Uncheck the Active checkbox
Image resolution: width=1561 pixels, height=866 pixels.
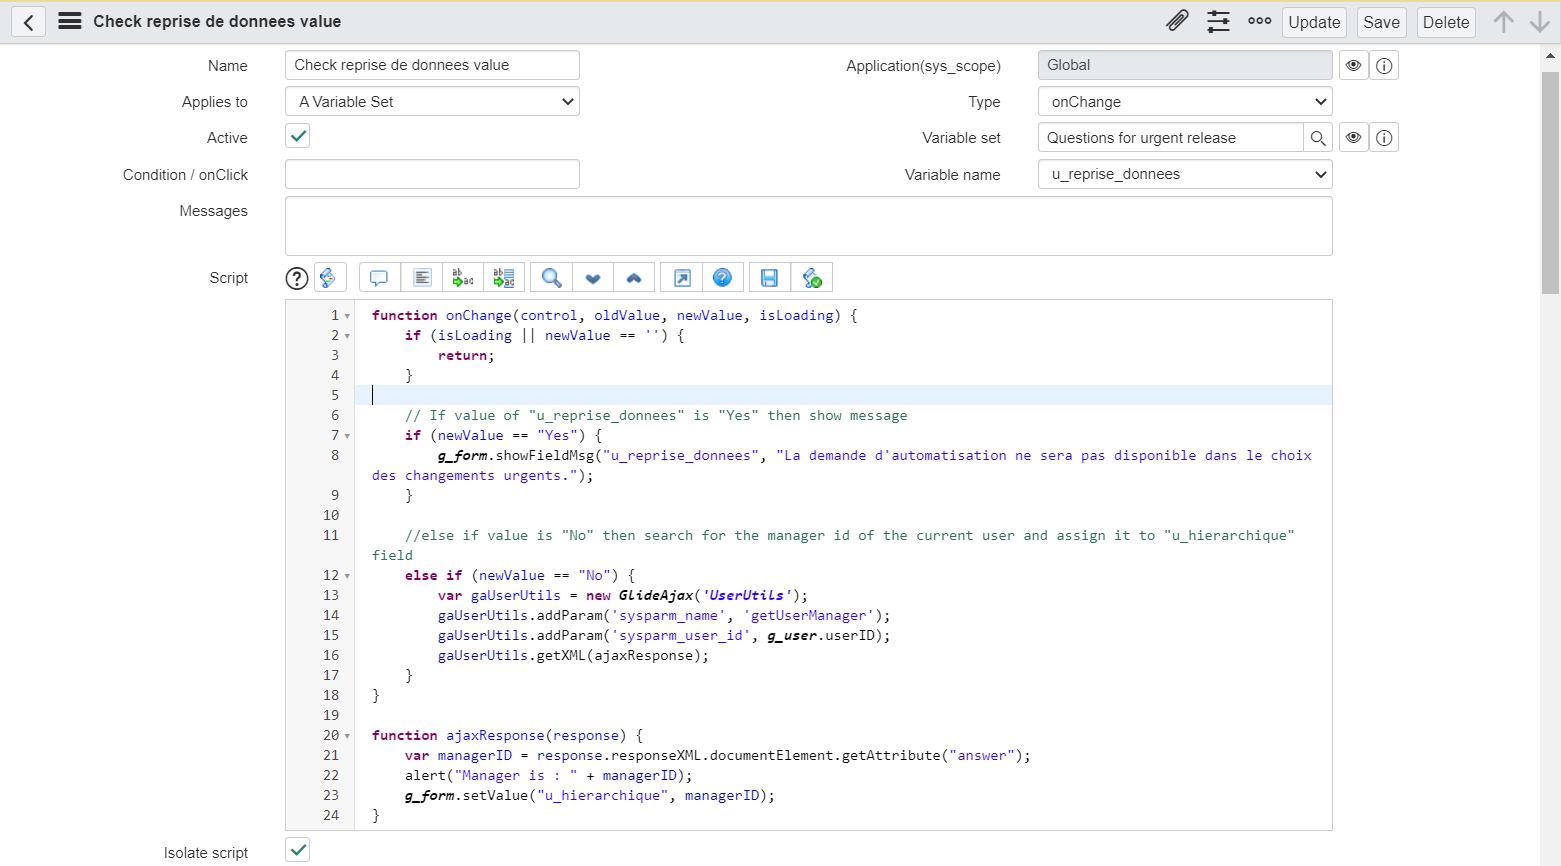click(x=298, y=136)
